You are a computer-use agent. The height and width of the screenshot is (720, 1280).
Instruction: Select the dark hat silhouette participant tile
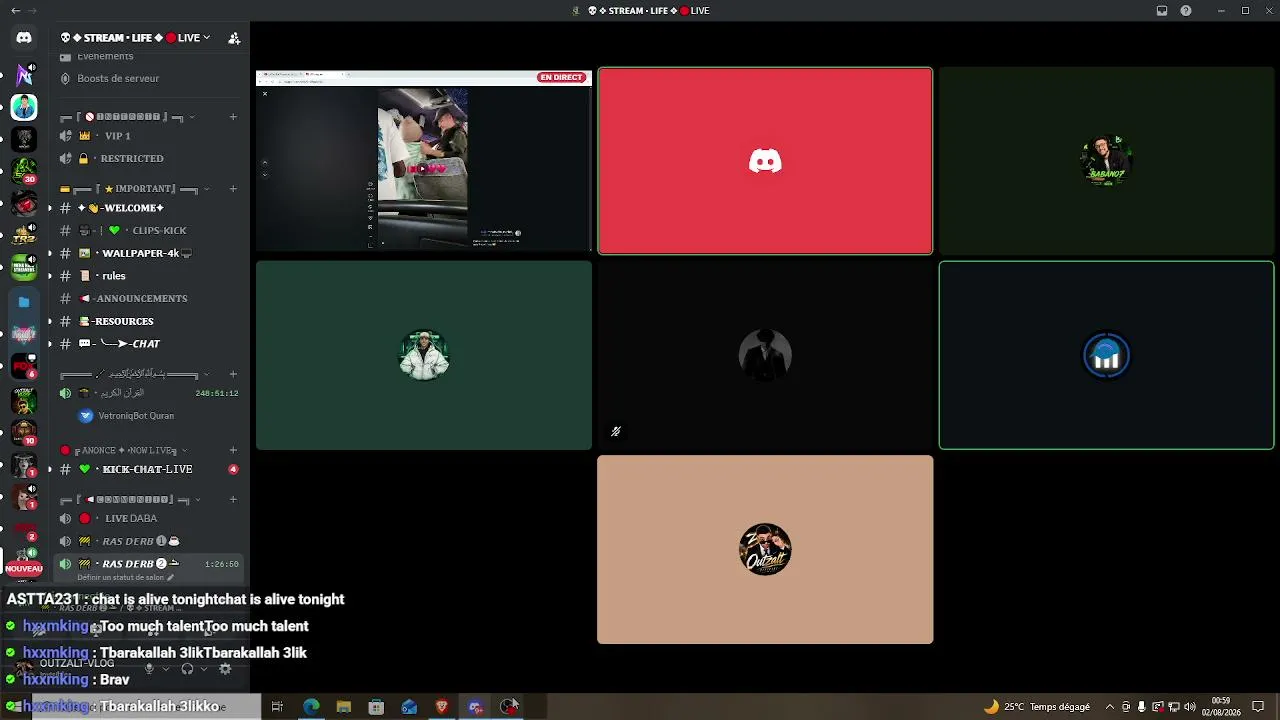click(x=765, y=355)
